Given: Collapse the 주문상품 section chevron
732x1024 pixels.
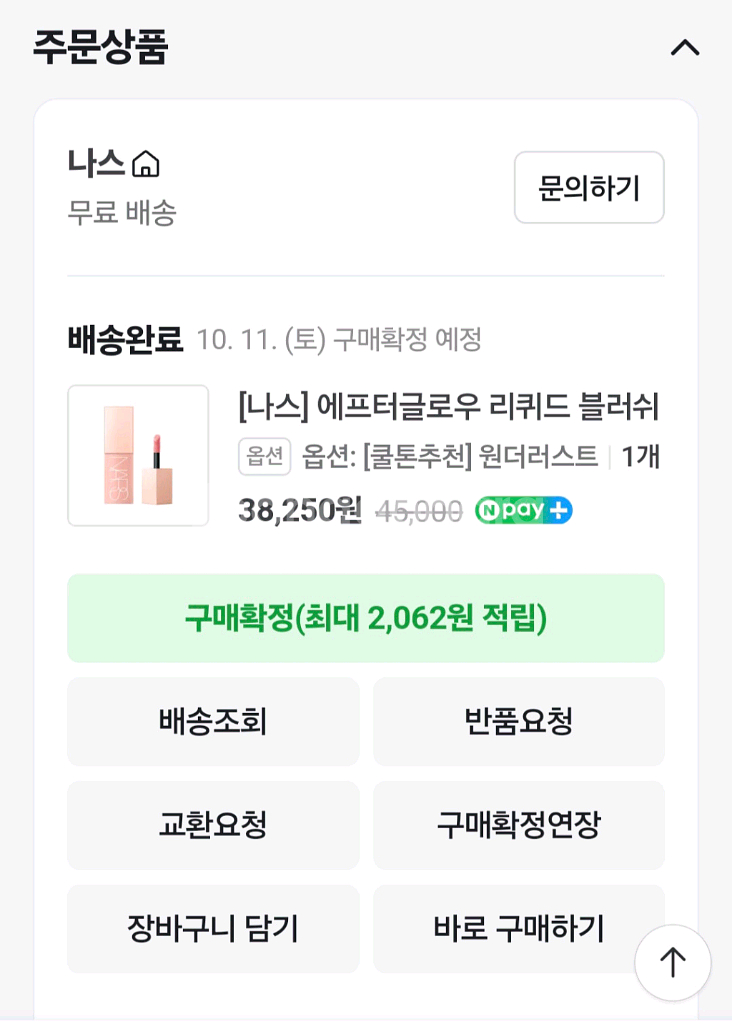Looking at the screenshot, I should pyautogui.click(x=685, y=47).
